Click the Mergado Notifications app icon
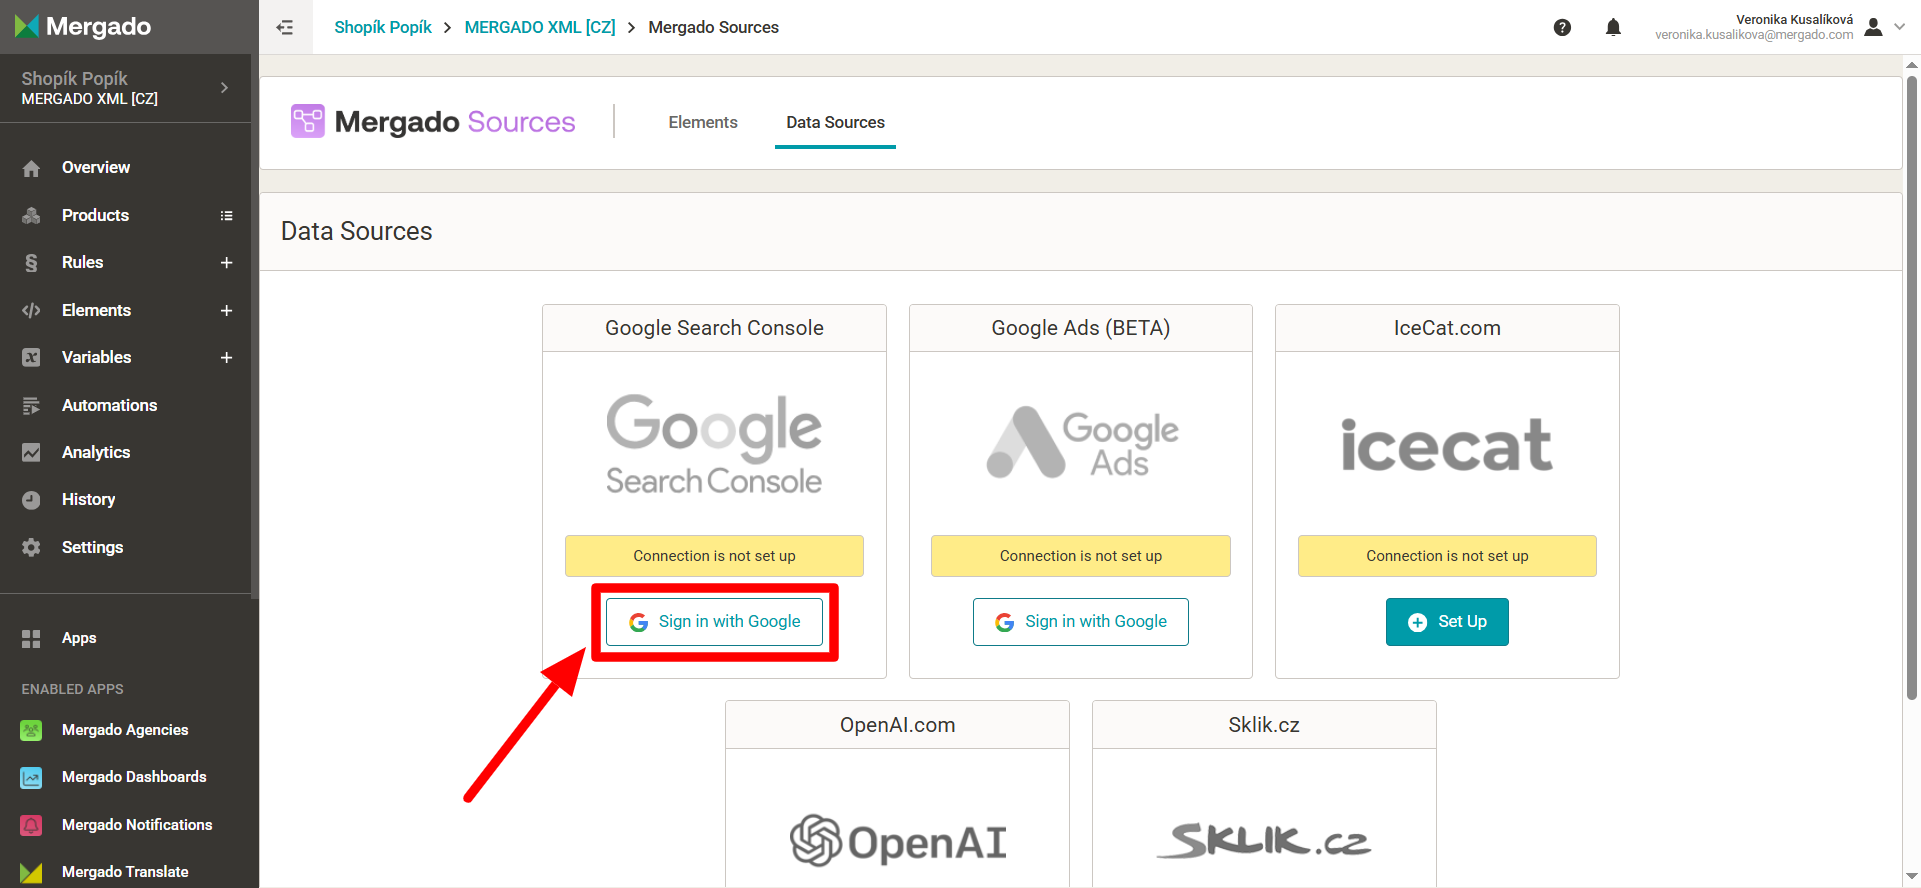This screenshot has width=1921, height=888. pyautogui.click(x=31, y=825)
